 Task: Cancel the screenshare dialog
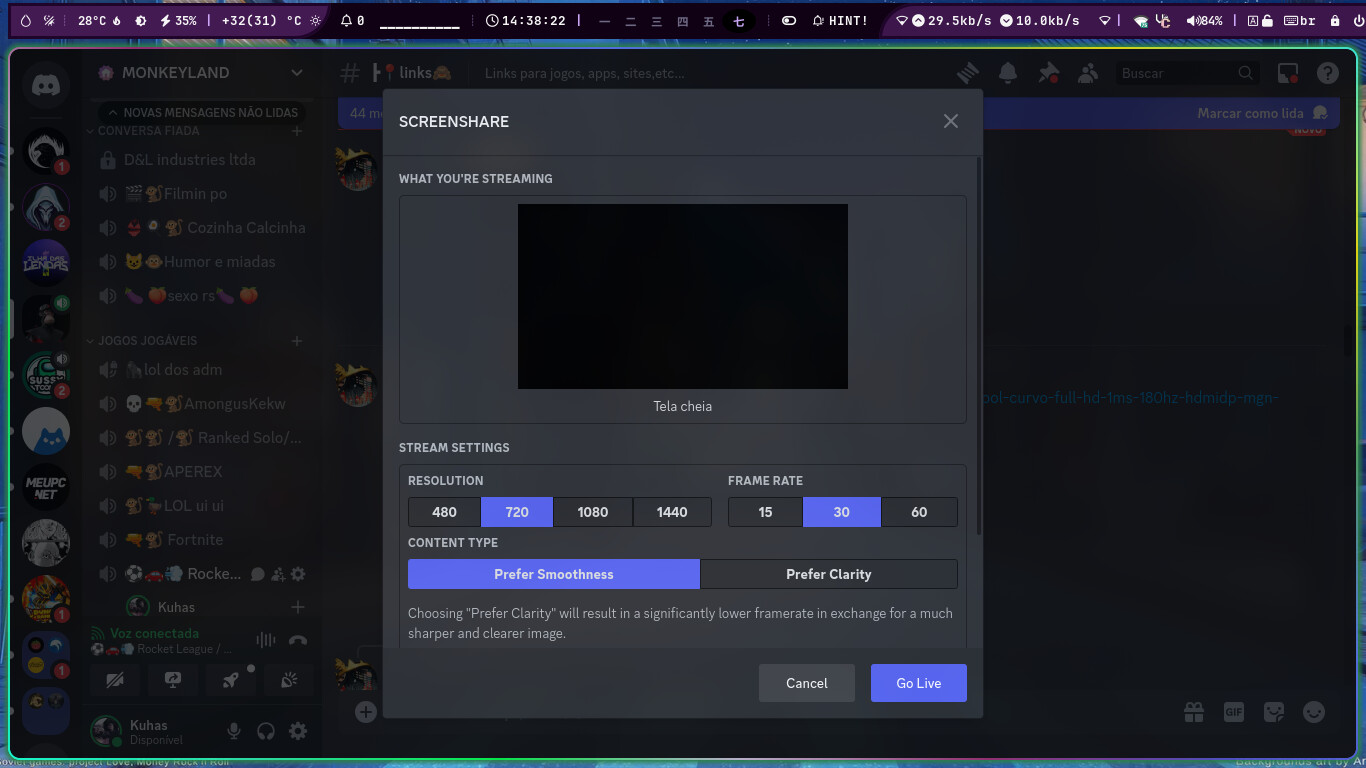(807, 683)
